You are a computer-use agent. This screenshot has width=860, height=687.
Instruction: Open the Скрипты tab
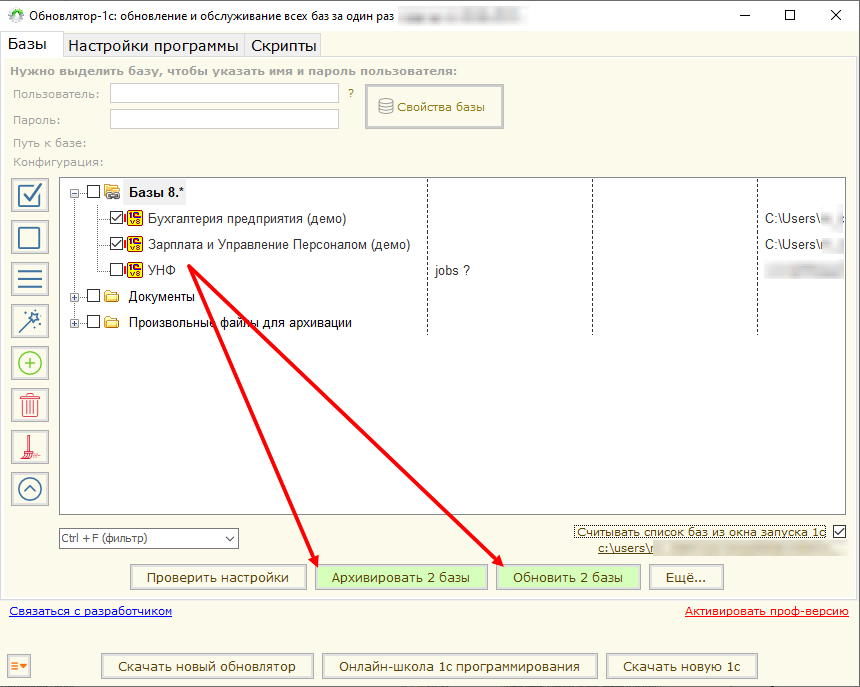coord(284,46)
